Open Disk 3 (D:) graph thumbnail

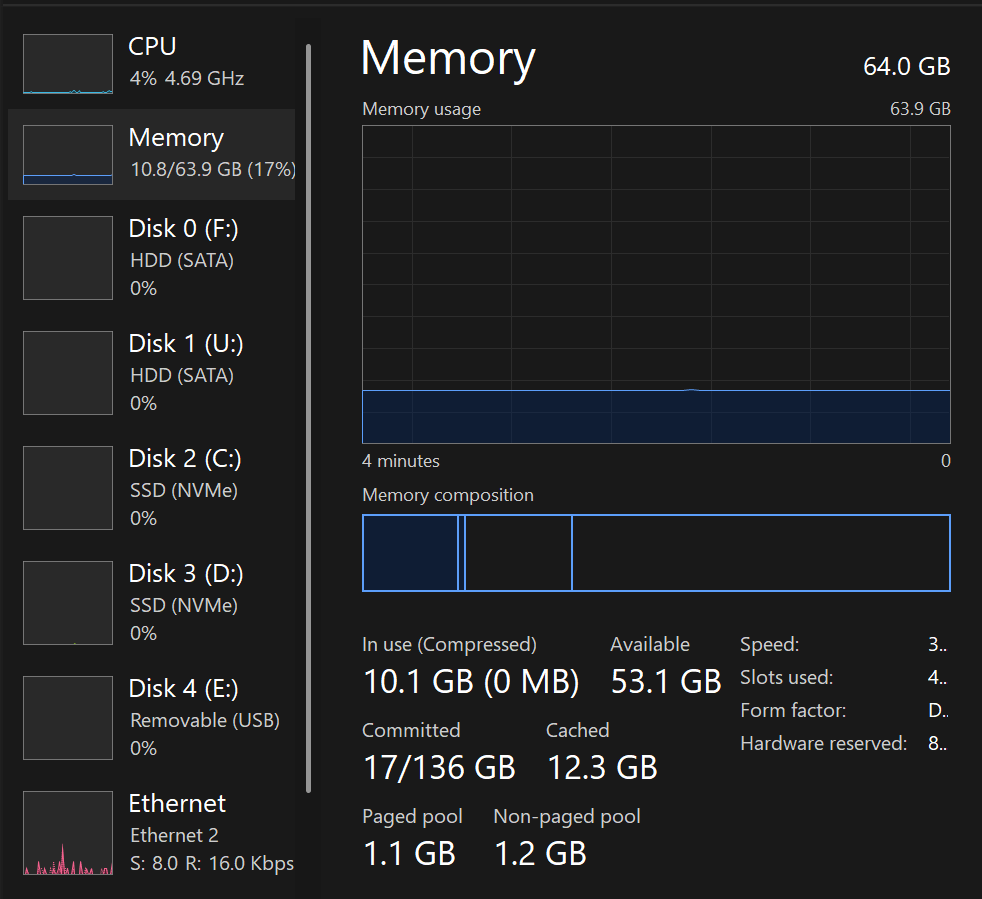[67, 603]
